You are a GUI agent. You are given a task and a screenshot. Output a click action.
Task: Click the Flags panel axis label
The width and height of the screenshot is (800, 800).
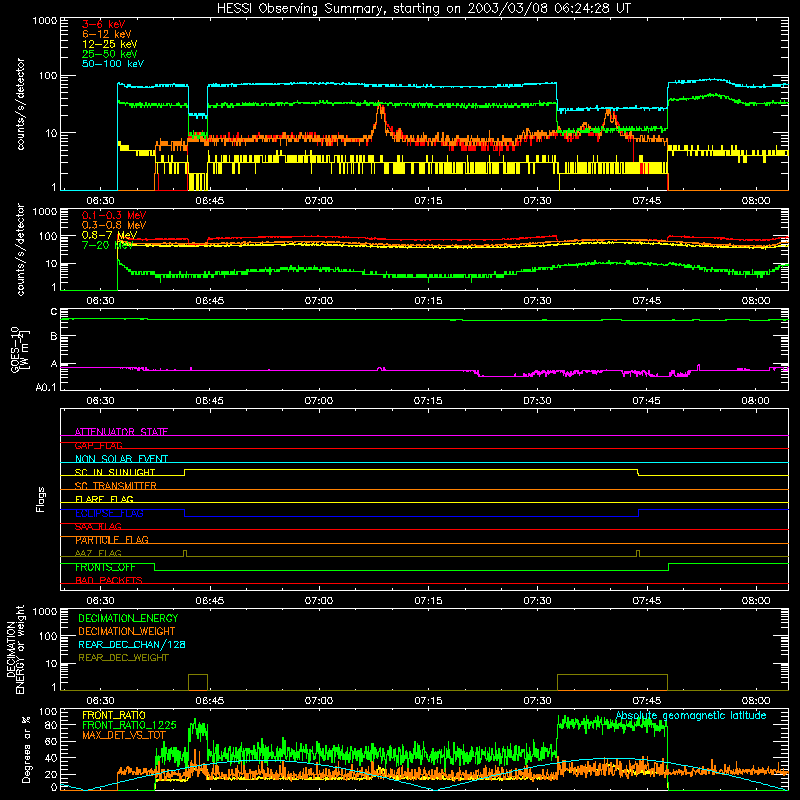point(40,499)
